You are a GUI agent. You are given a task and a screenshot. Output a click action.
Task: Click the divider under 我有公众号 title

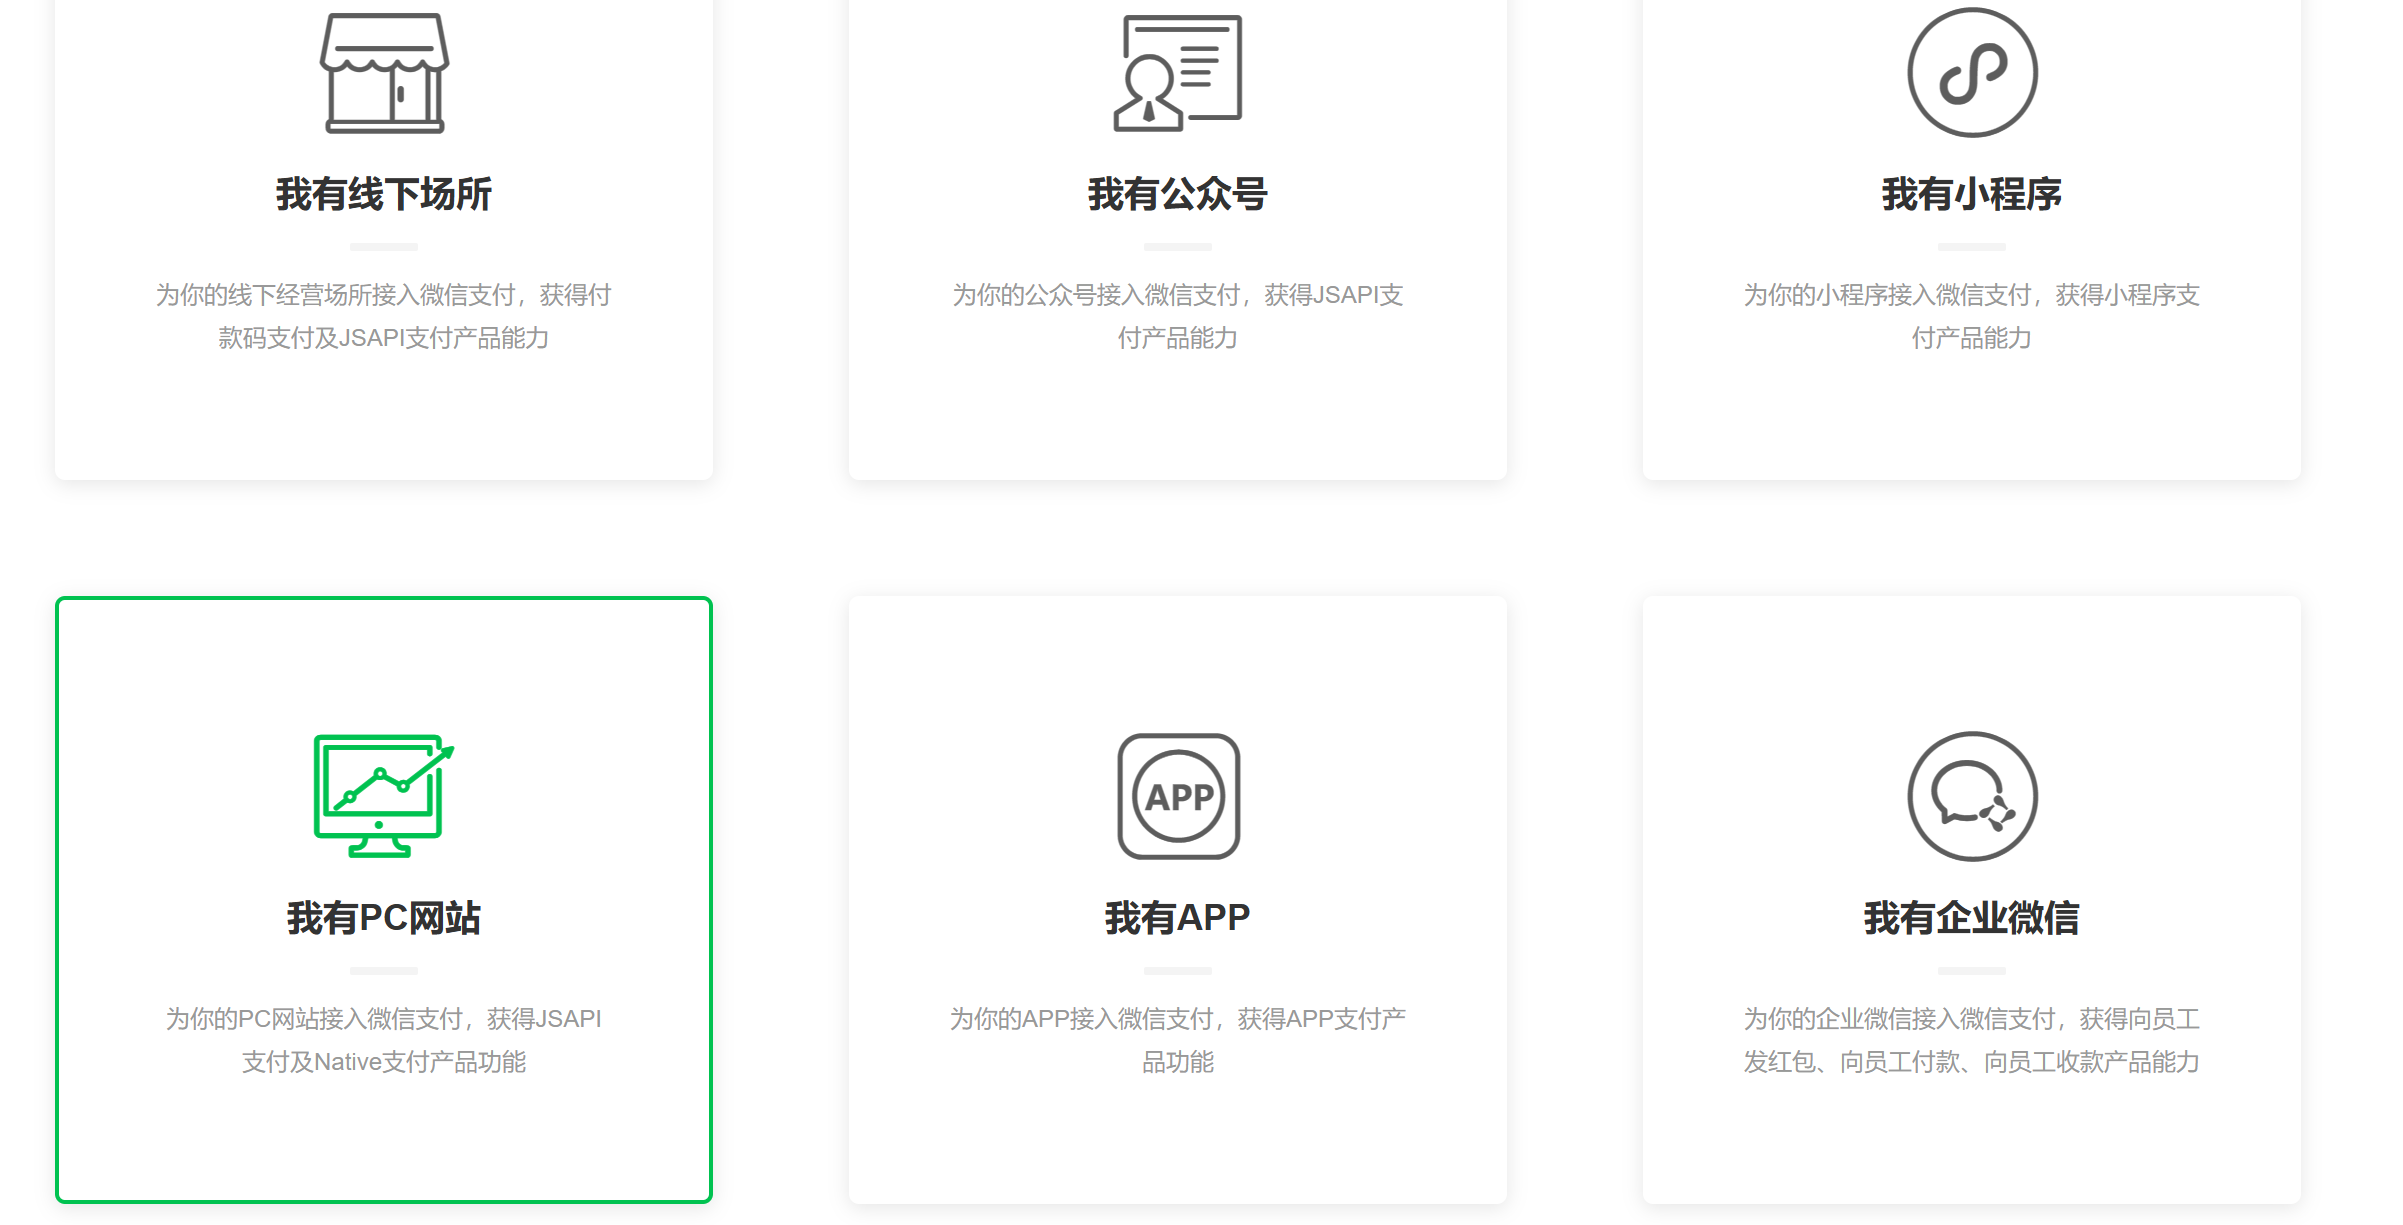pyautogui.click(x=1177, y=246)
